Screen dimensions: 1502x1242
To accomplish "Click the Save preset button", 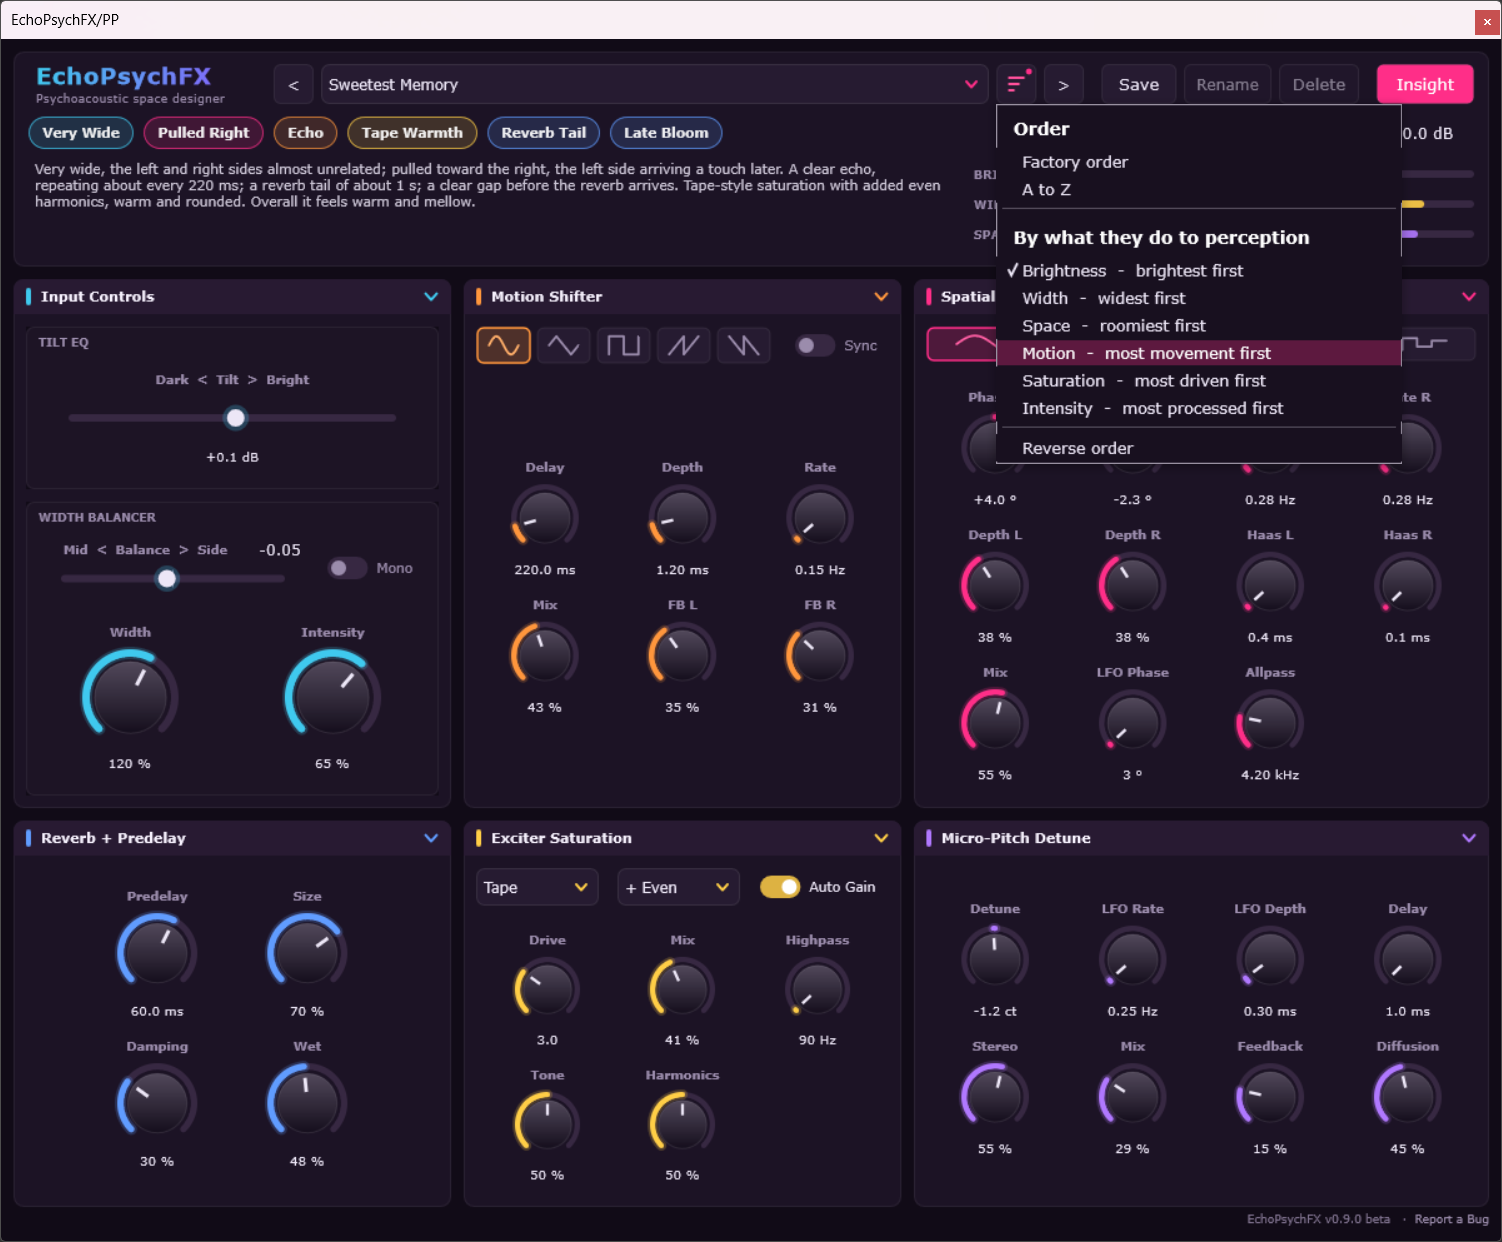I will pyautogui.click(x=1139, y=85).
